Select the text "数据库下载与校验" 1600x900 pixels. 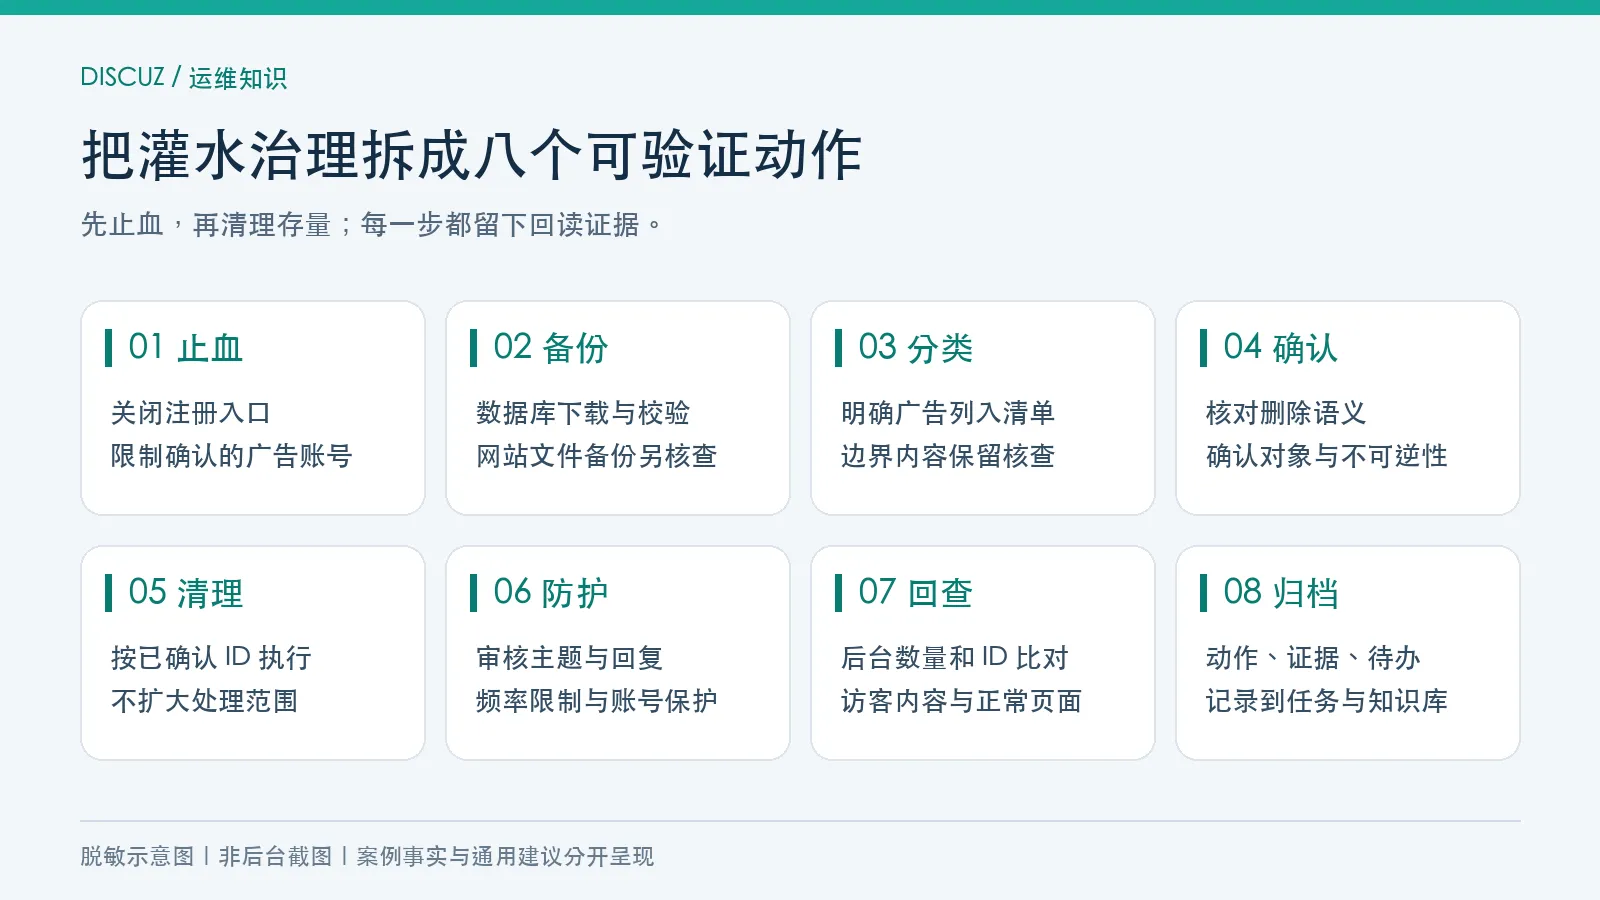coord(583,413)
